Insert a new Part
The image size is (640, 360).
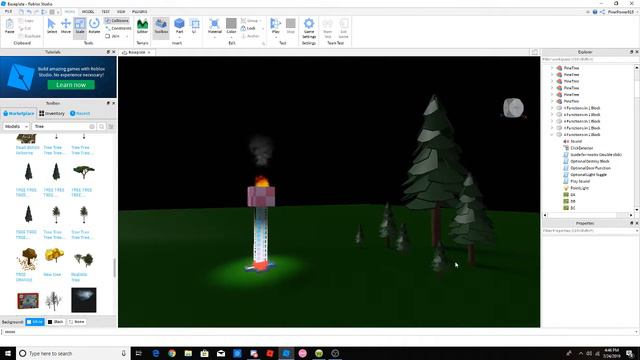(179, 25)
